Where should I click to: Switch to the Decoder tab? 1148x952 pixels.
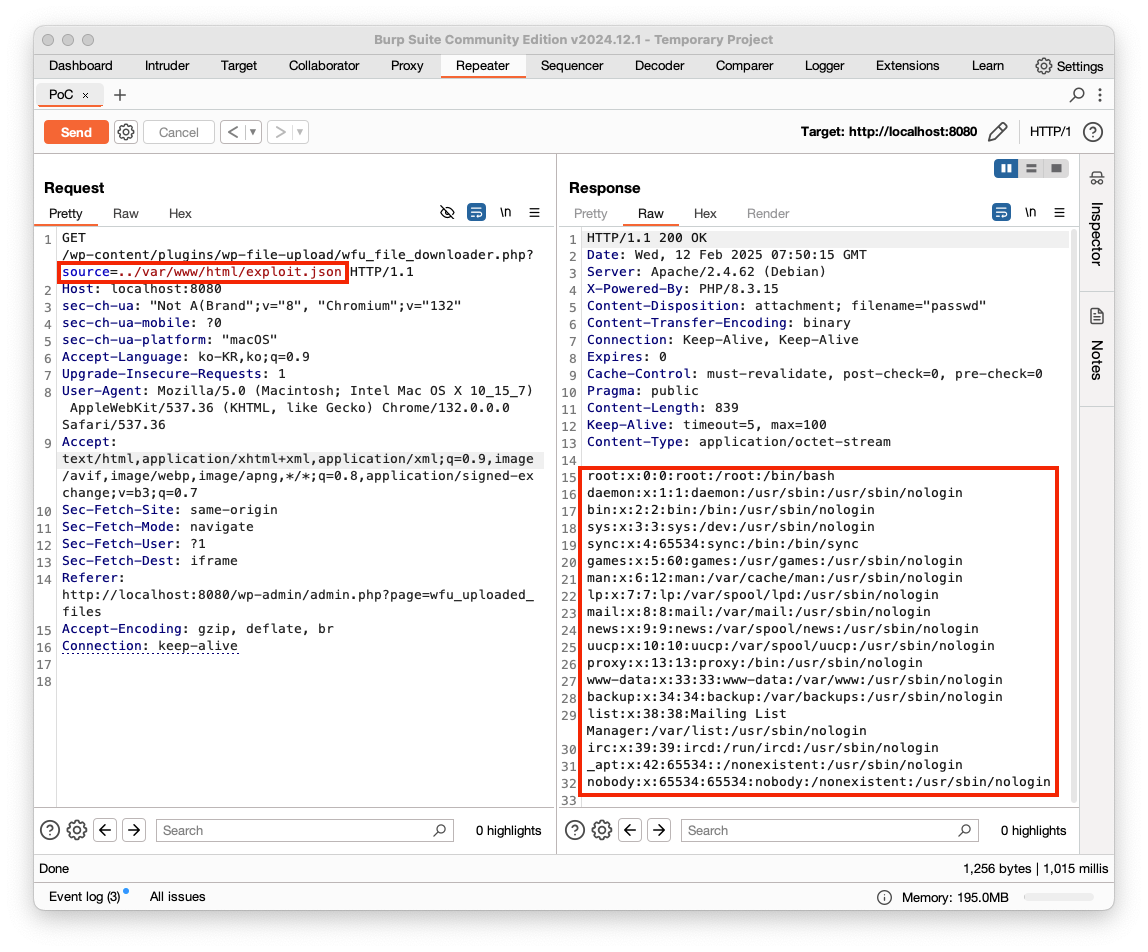659,65
